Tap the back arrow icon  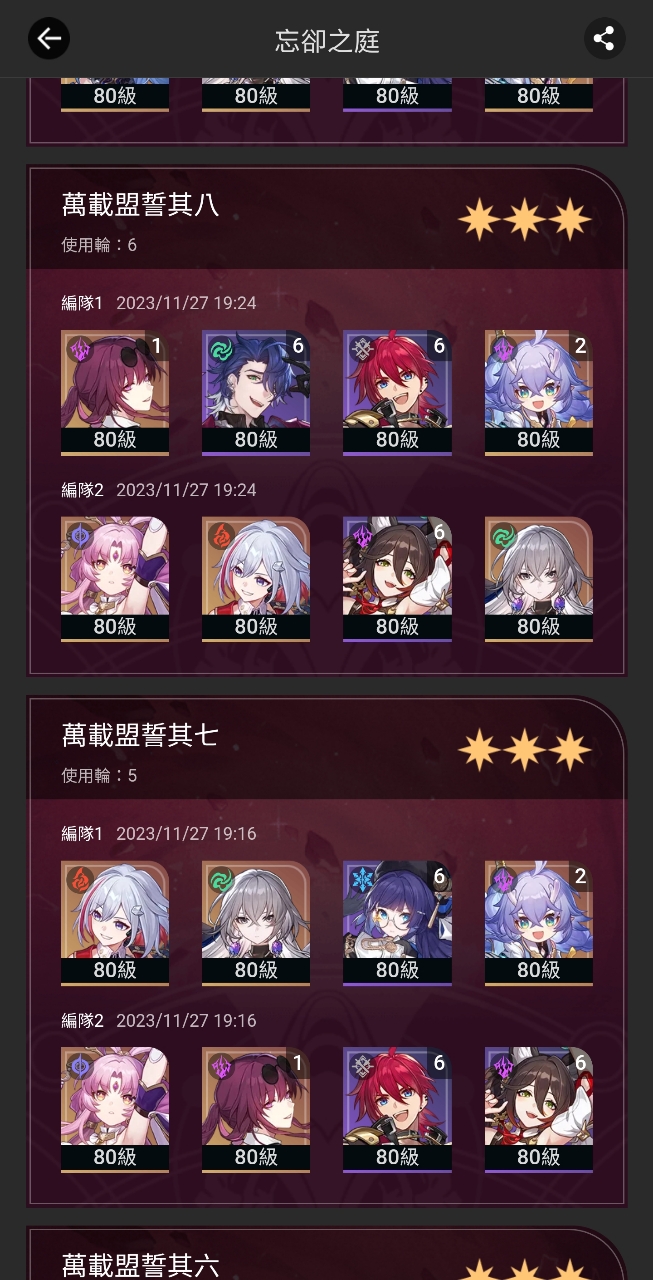[48, 39]
